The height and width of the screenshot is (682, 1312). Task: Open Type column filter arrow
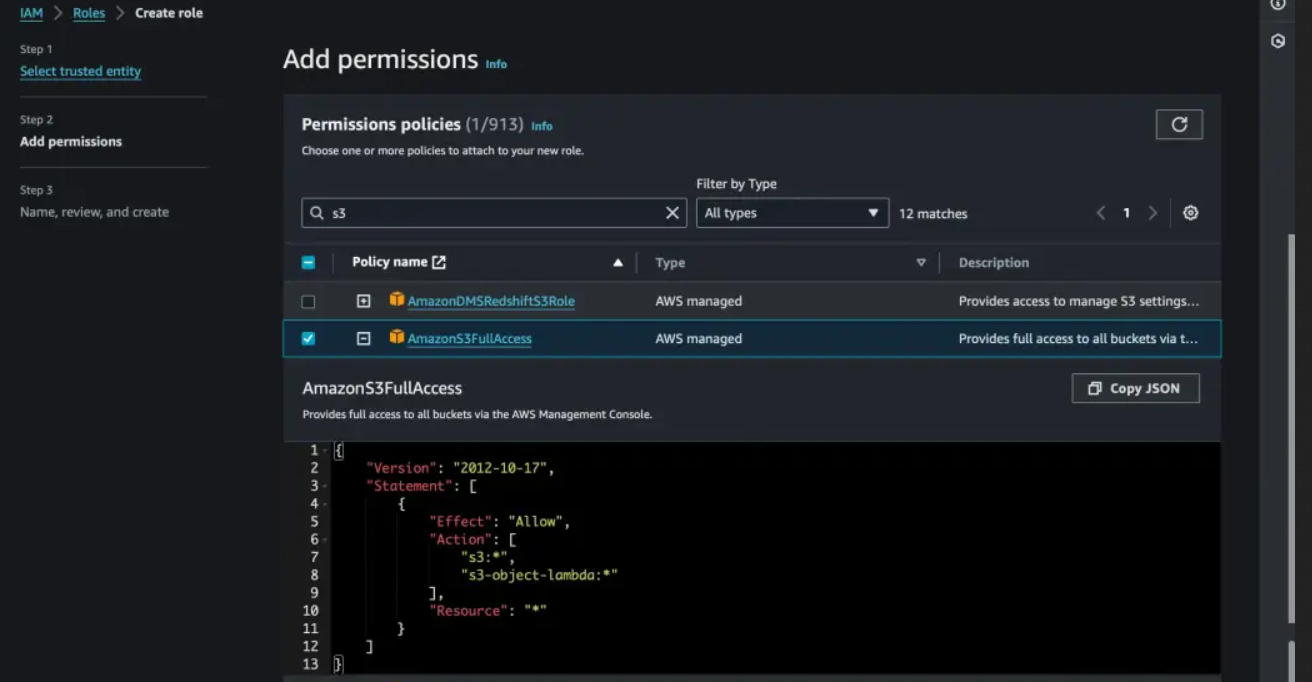921,263
